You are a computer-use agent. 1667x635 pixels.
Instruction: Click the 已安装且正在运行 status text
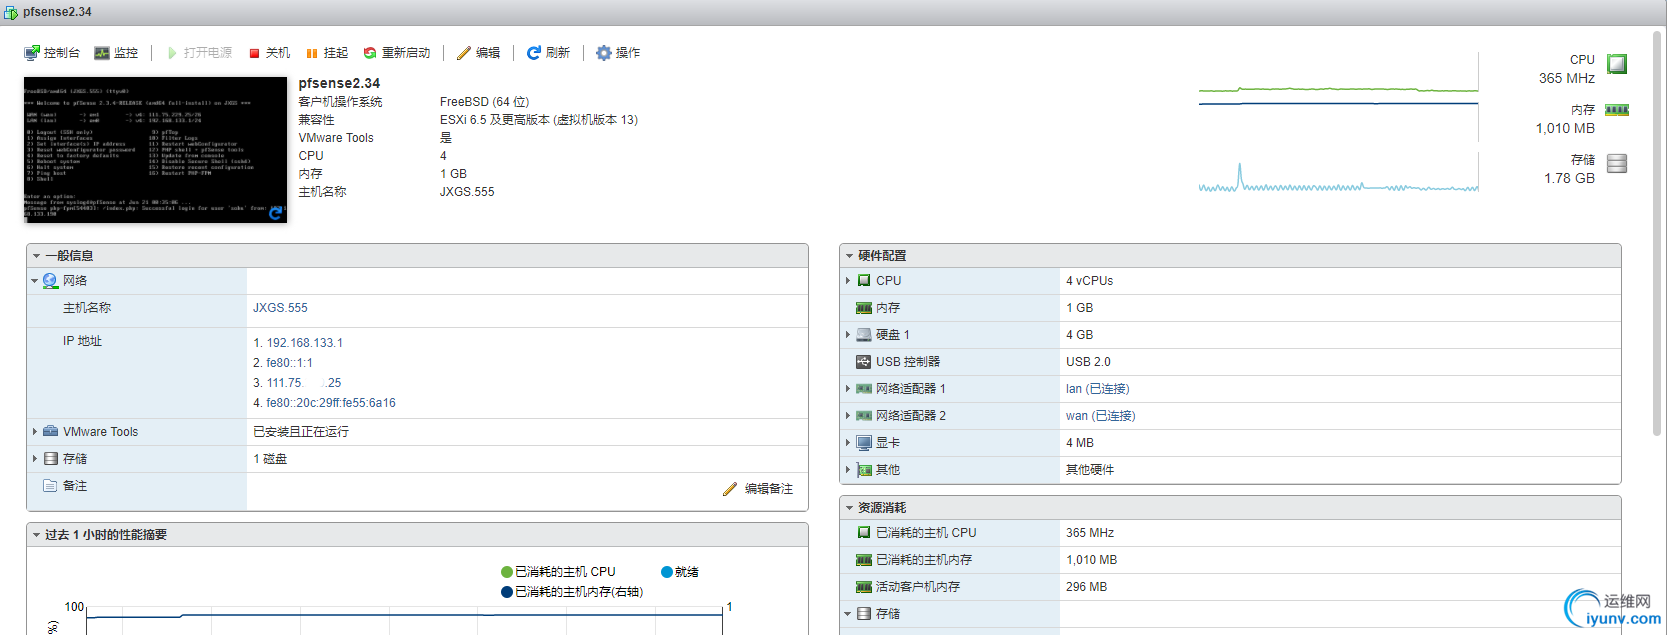tap(301, 432)
